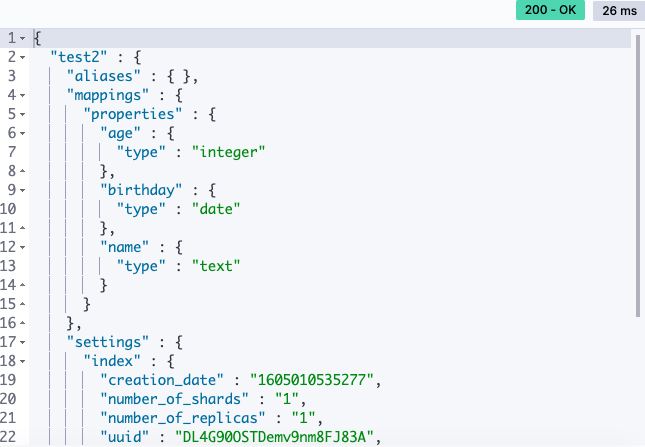Click the 26 ms response time badge
The image size is (645, 447).
619,10
